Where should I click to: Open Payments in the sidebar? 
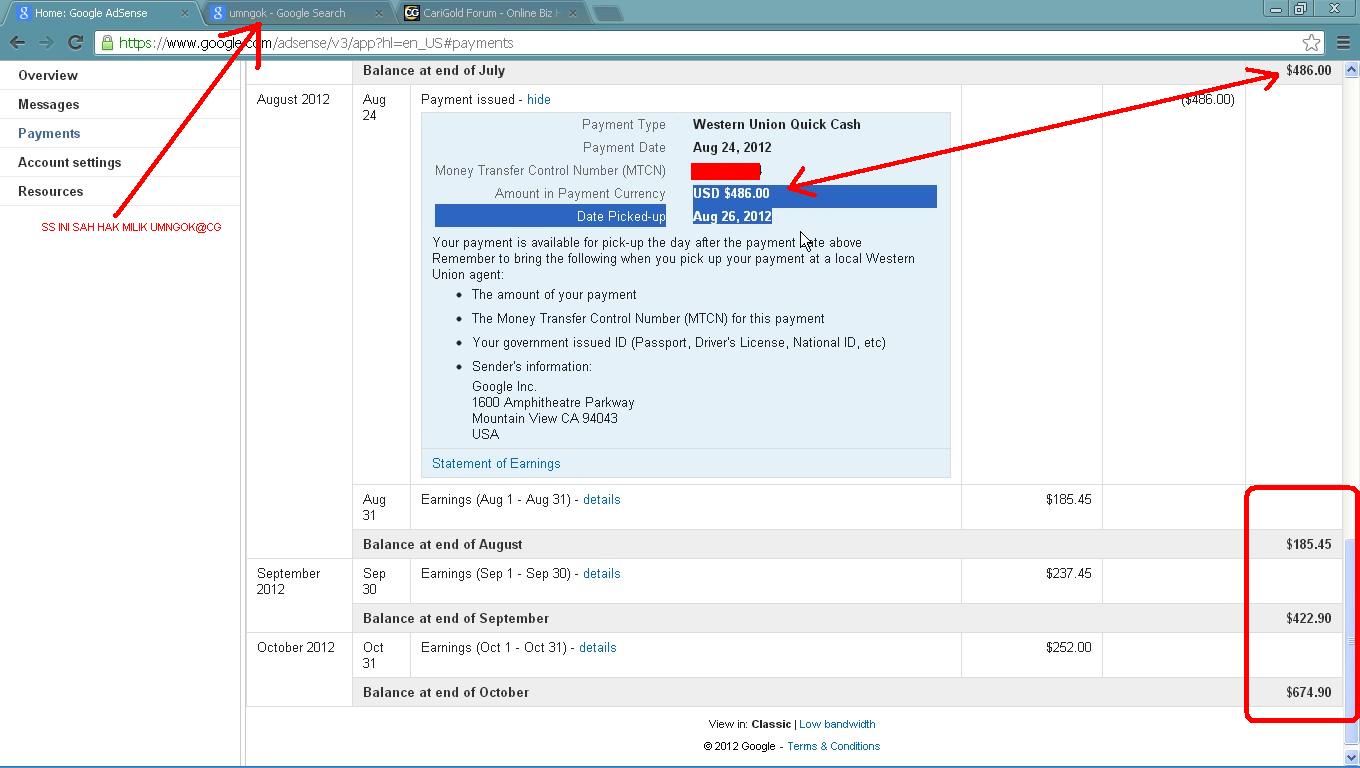pyautogui.click(x=49, y=133)
